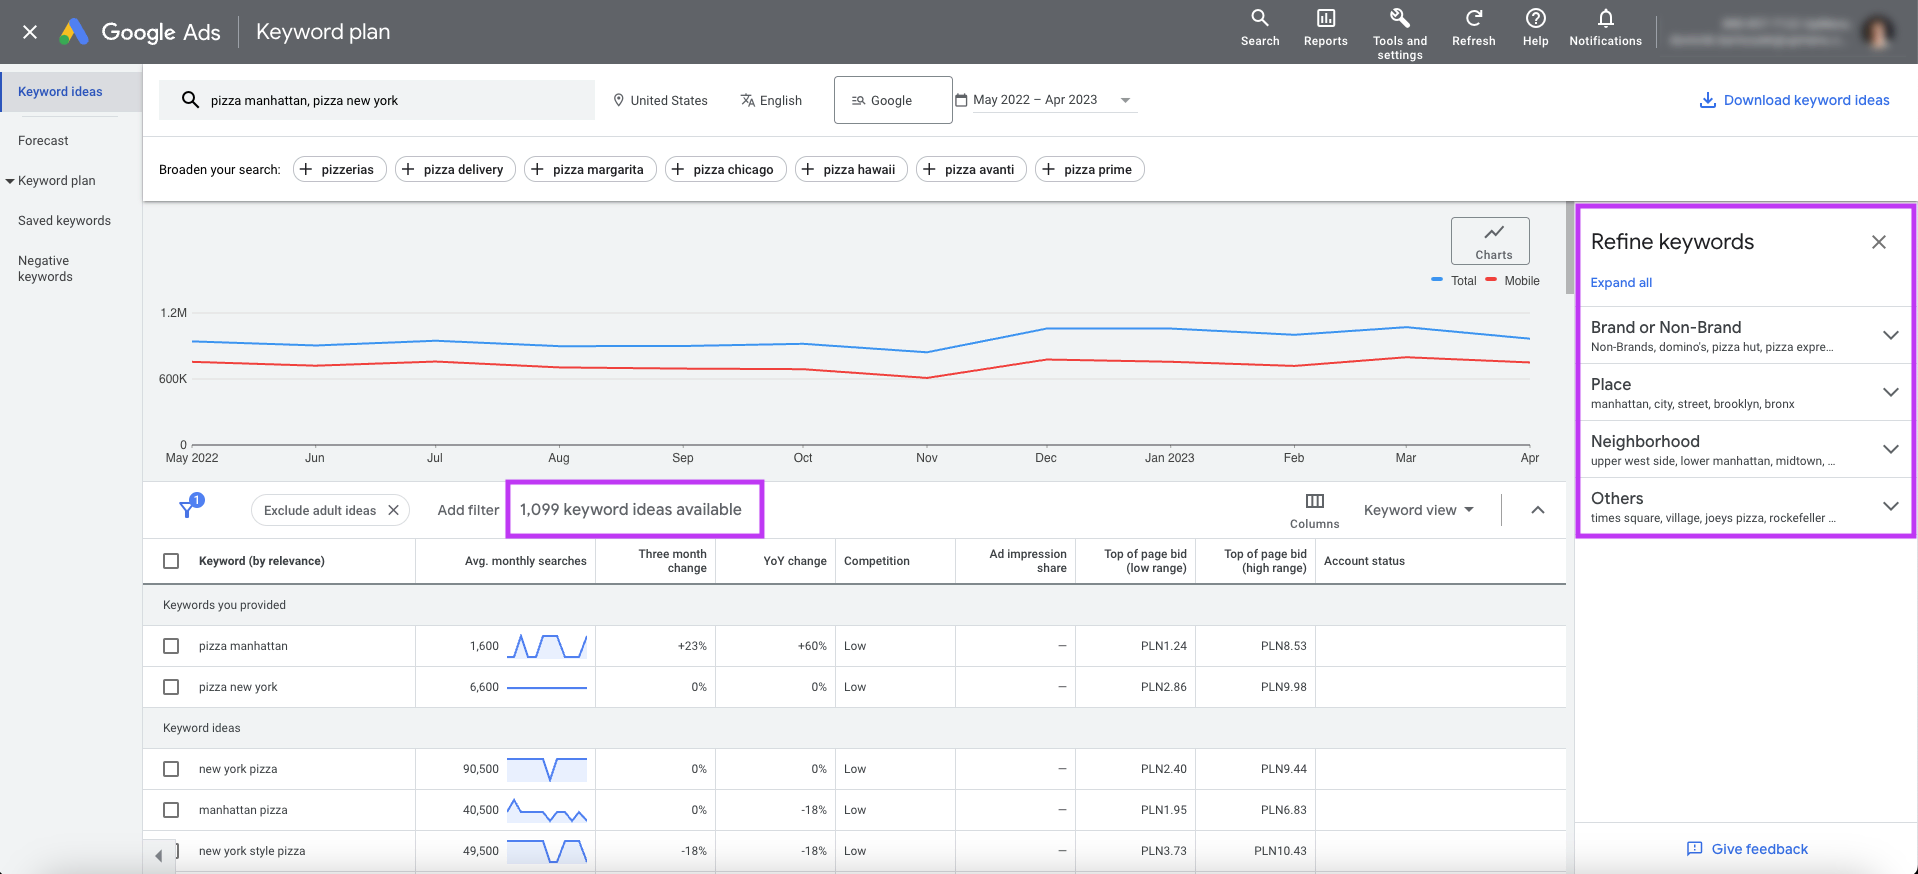
Task: Click Add filter
Action: coord(468,510)
